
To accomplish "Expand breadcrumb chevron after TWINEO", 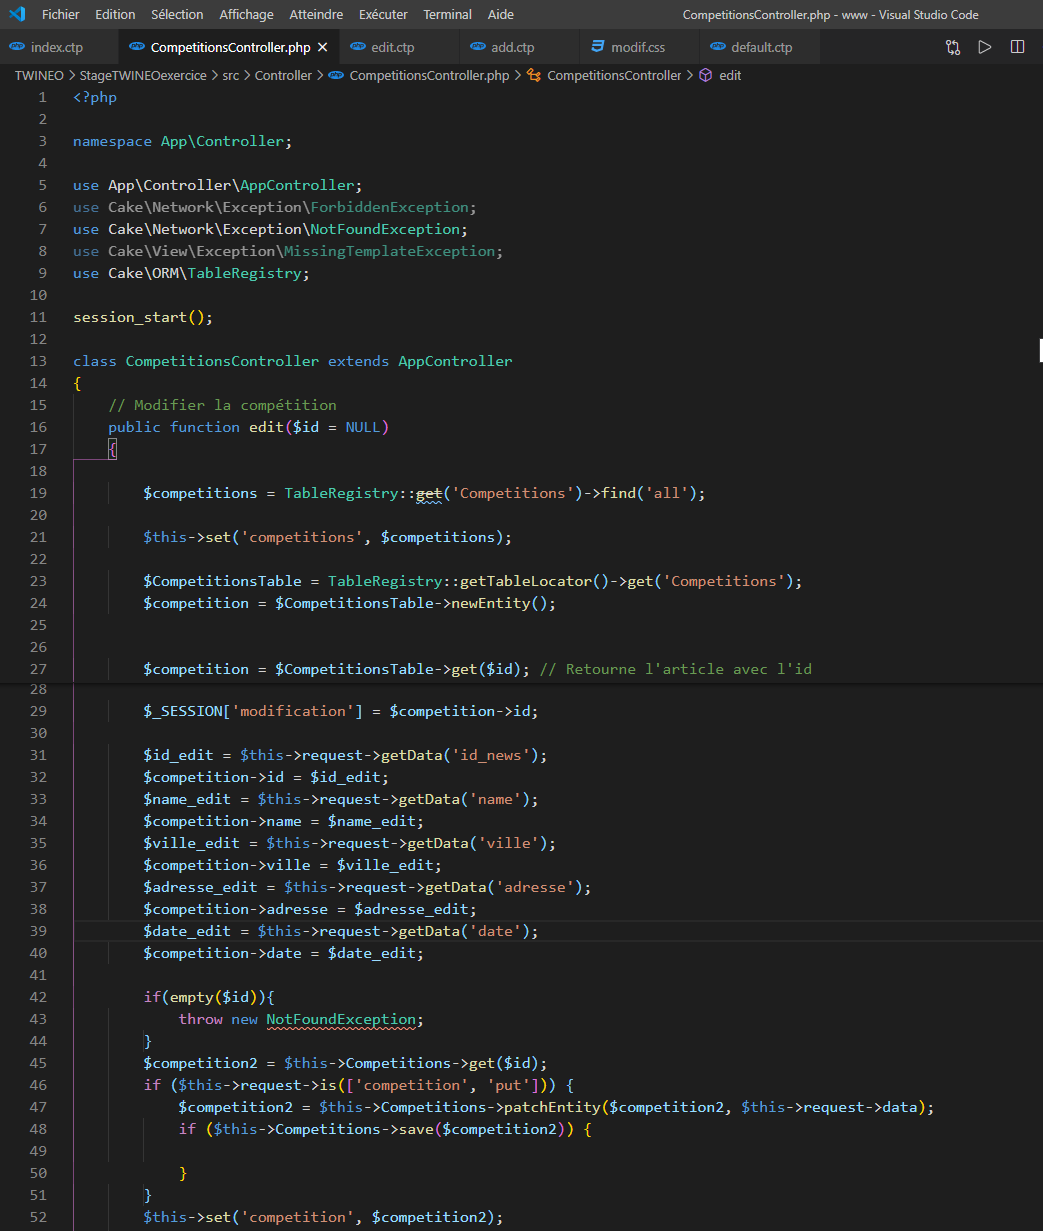I will (72, 75).
